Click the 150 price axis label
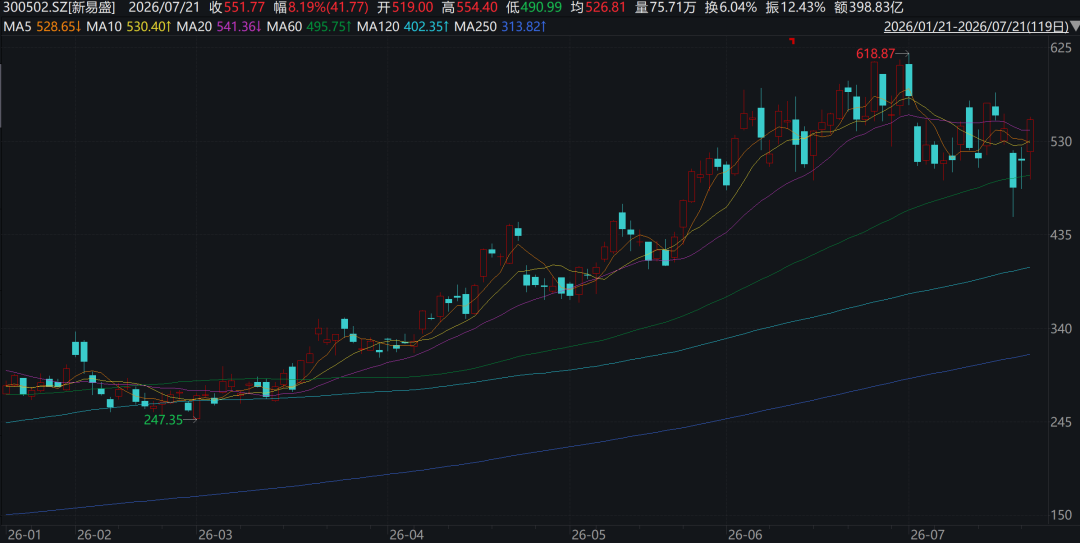1080x543 pixels. [x=1061, y=515]
